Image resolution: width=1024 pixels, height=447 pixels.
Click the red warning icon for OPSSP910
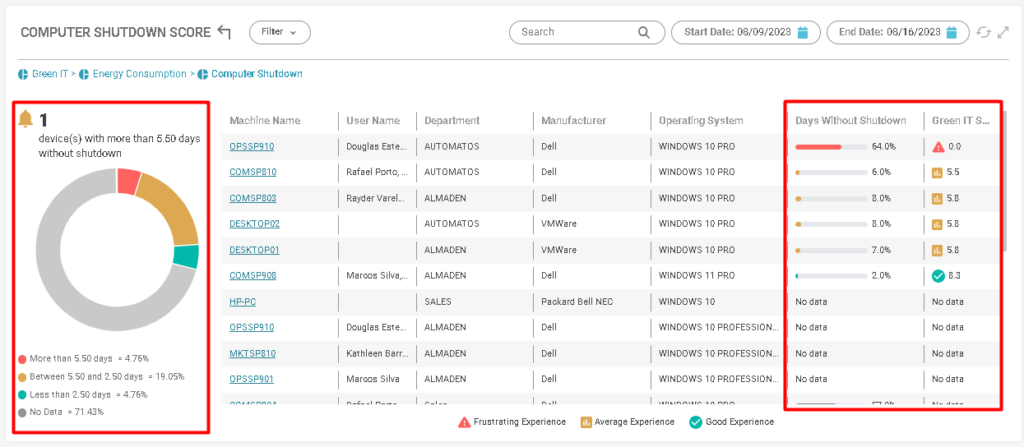[x=938, y=146]
